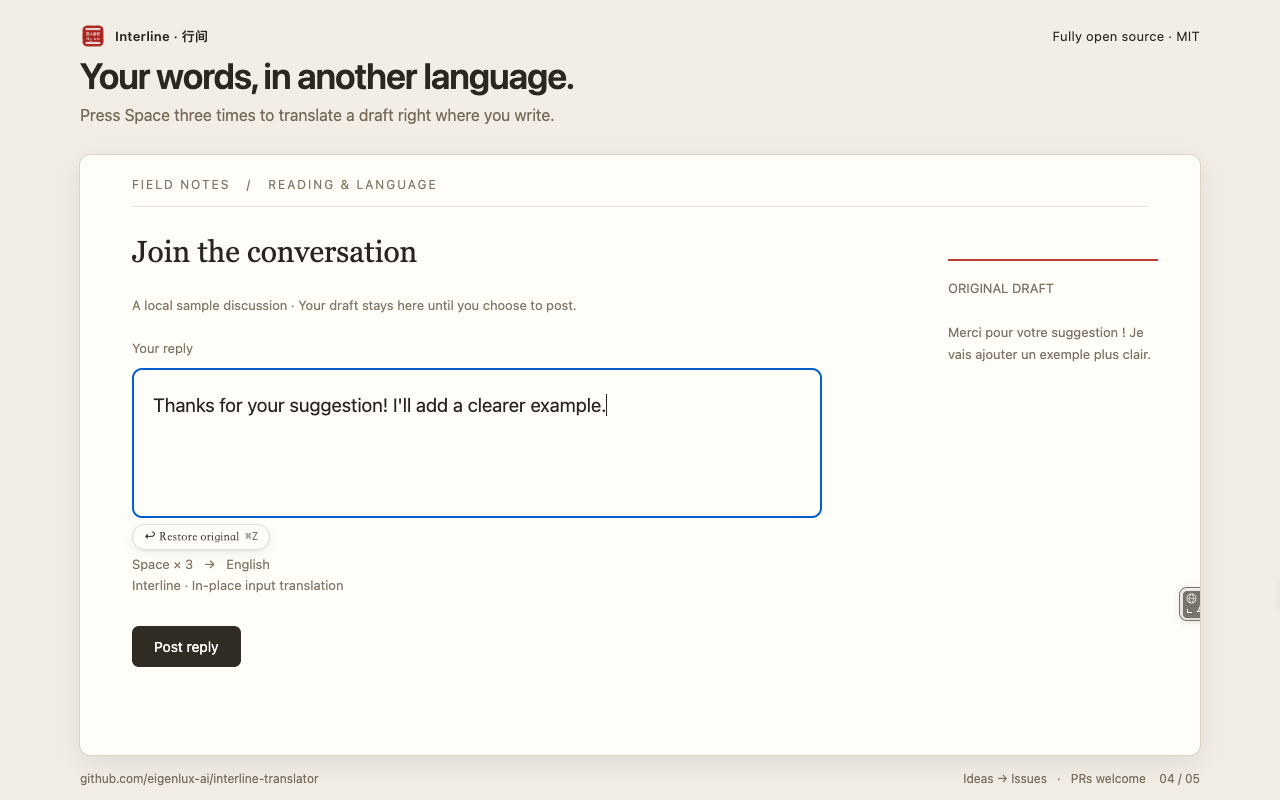
Task: Click the 'Join the conversation' heading
Action: [274, 252]
